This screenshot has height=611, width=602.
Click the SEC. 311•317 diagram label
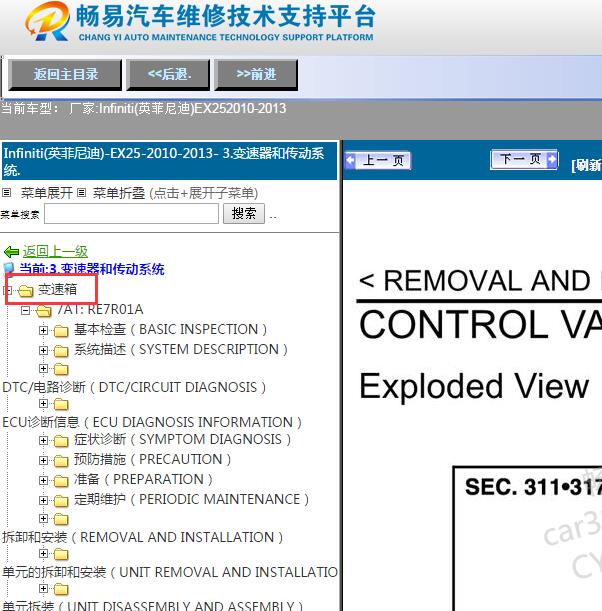tap(533, 487)
